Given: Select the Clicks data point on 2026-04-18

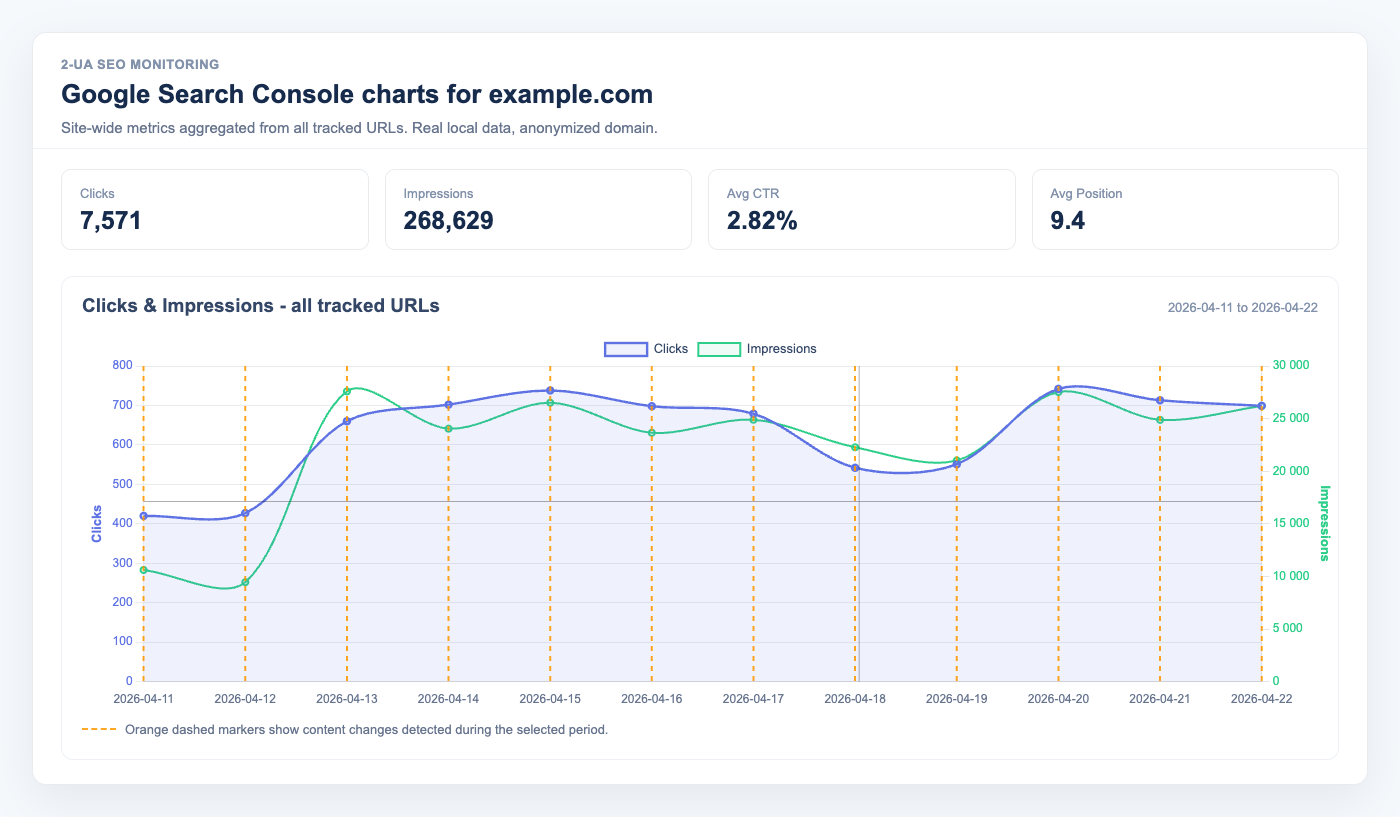Looking at the screenshot, I should 855,468.
